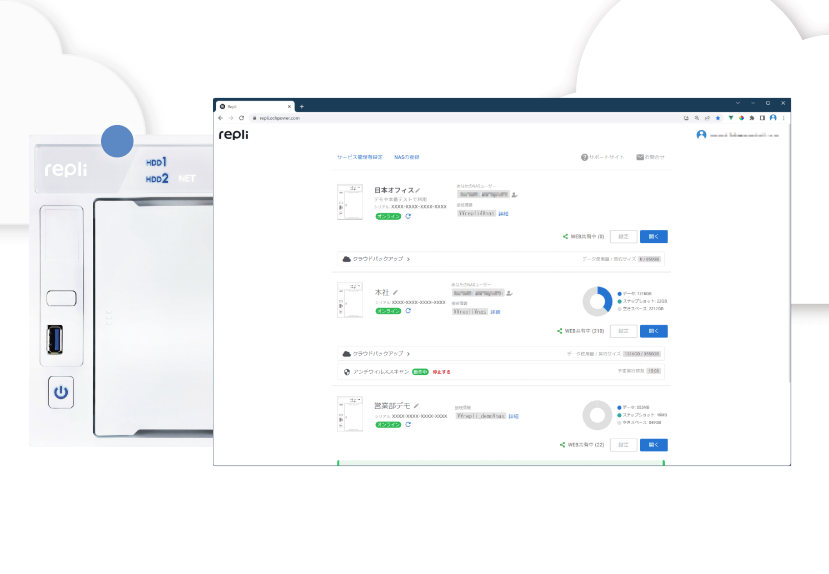Click the refresh icon beside 本社 online badge
Screen dimensions: 829x574
point(408,311)
